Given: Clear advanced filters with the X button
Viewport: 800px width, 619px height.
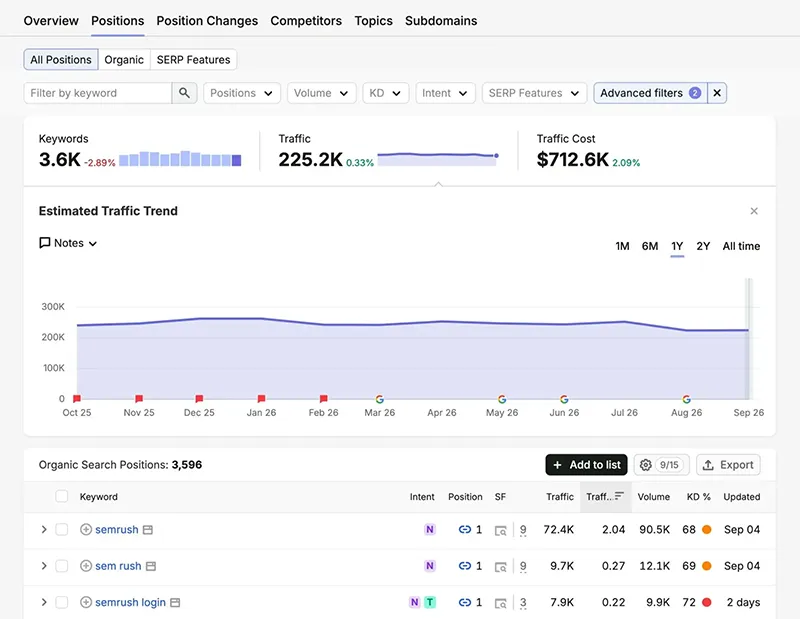Looking at the screenshot, I should pyautogui.click(x=717, y=93).
